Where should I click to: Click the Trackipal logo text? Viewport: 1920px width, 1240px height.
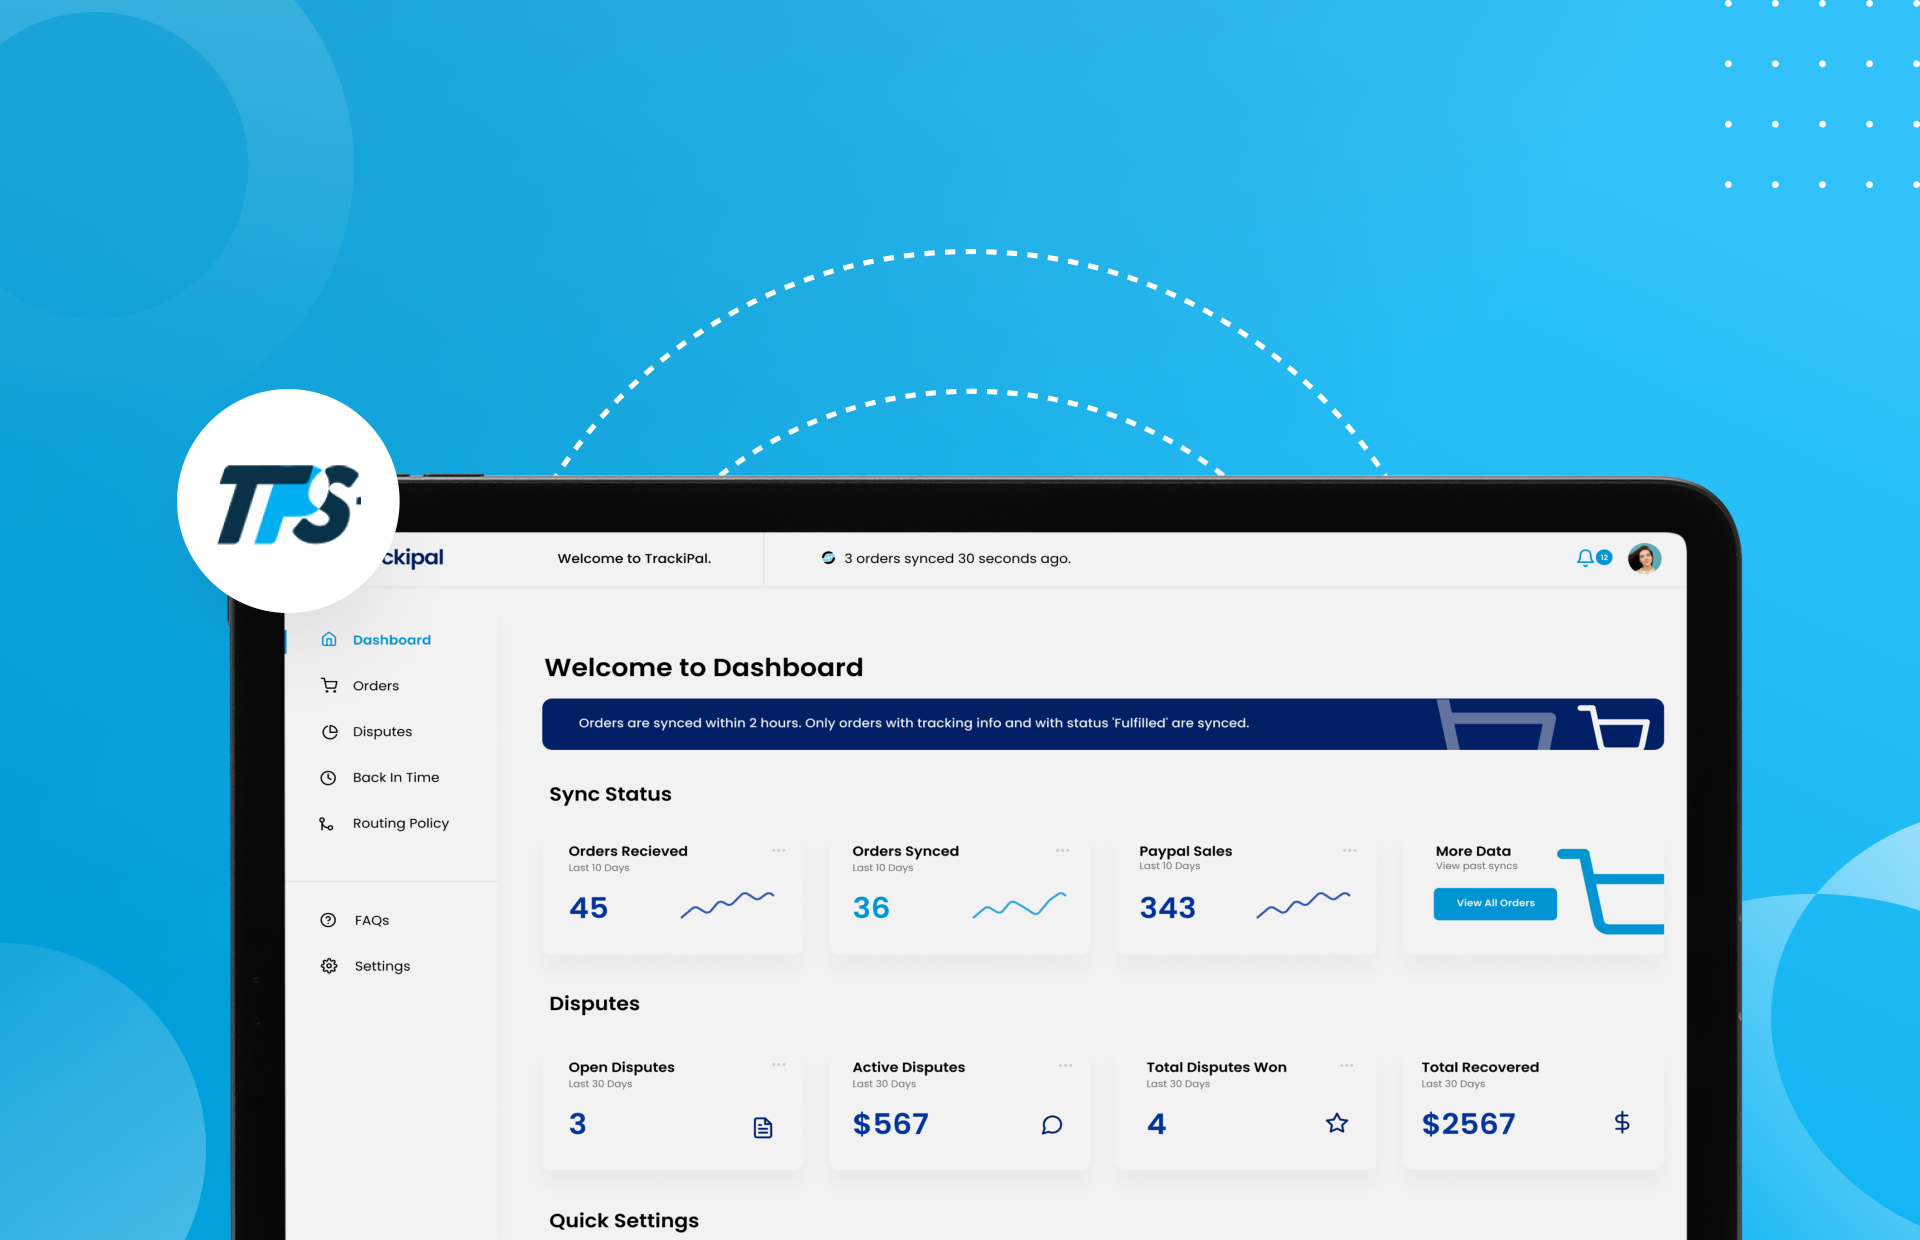pyautogui.click(x=412, y=558)
